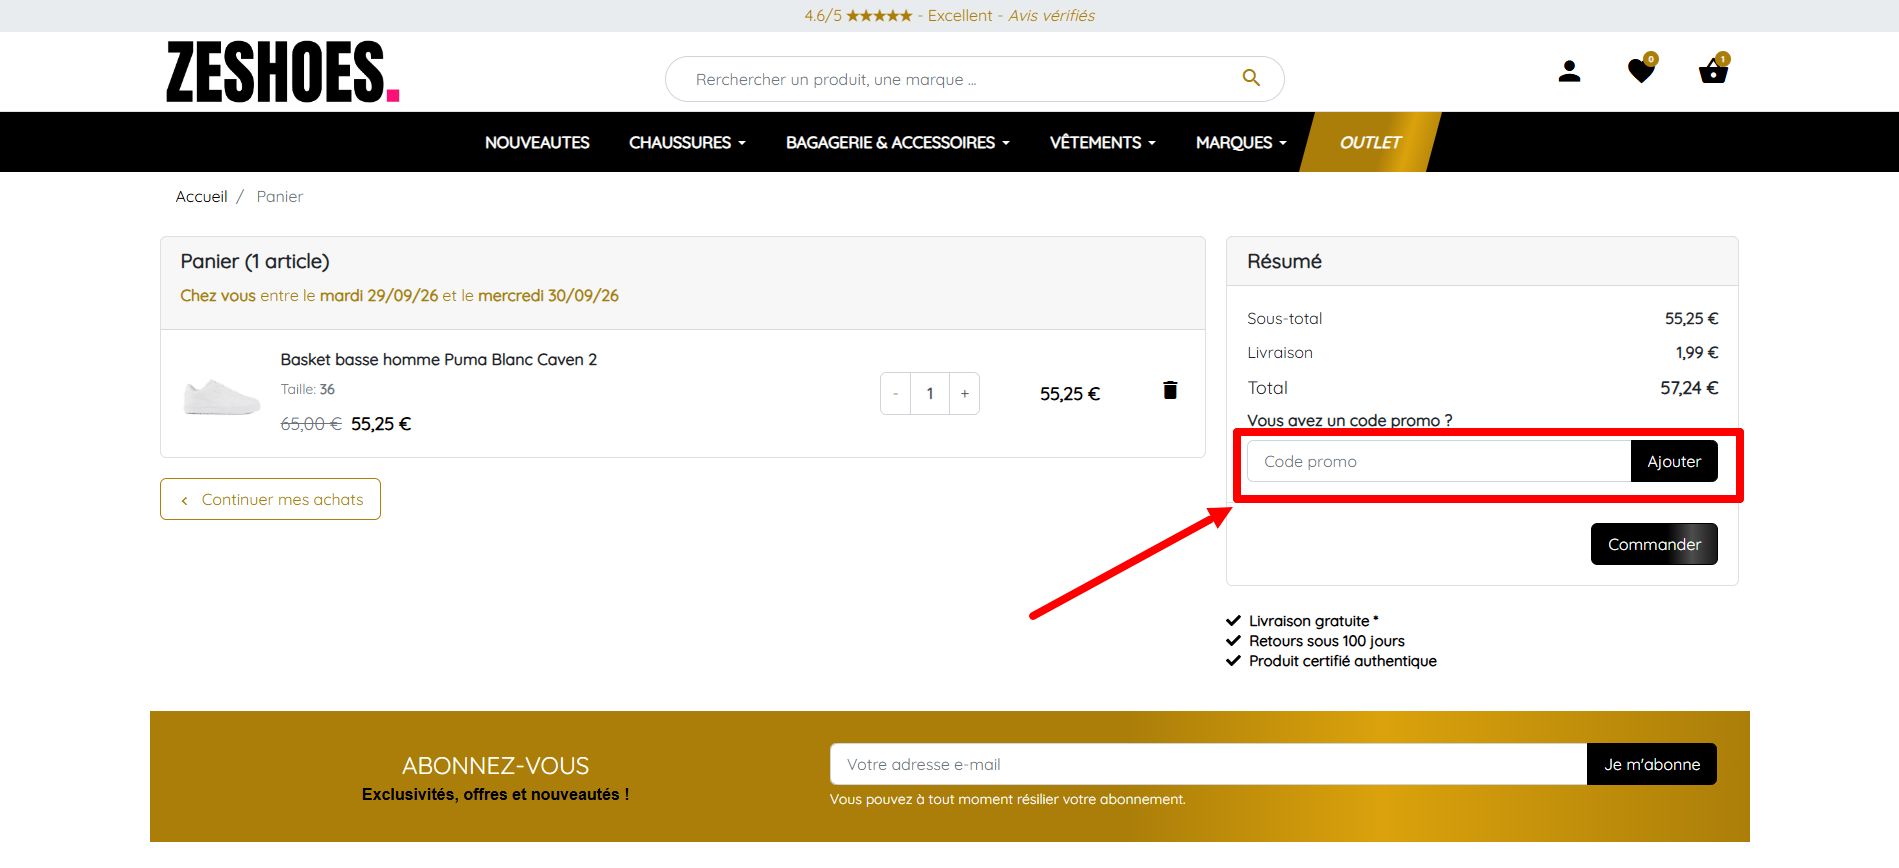Viewport: 1899px width, 868px height.
Task: Click the crossed-out price 65,00 €
Action: coord(311,424)
